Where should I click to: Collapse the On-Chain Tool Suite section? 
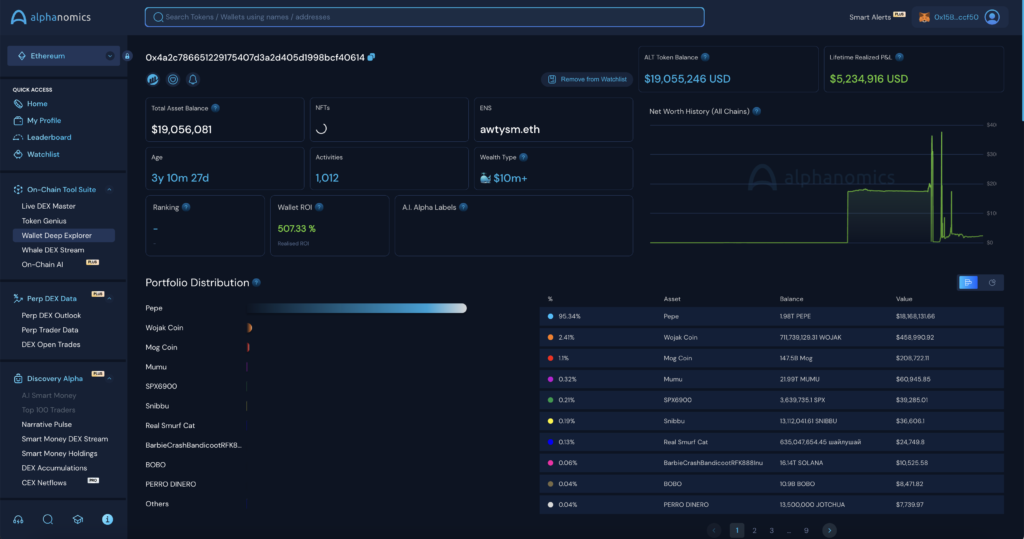tap(109, 189)
